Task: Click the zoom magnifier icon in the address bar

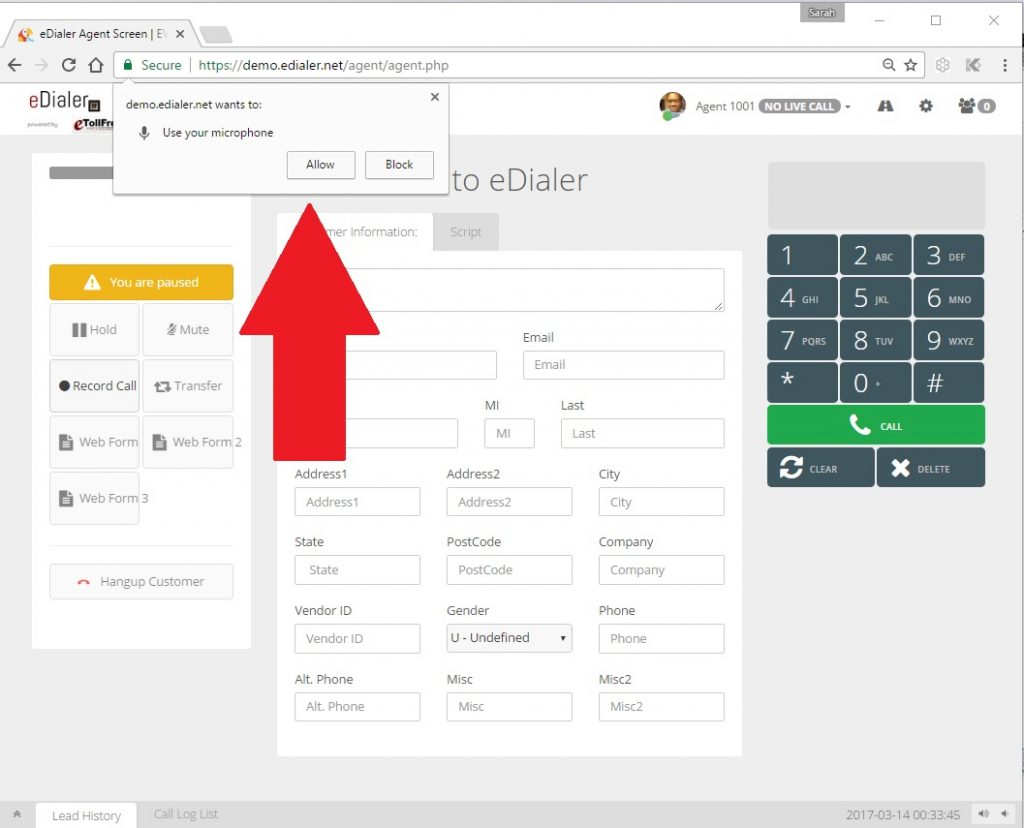Action: [x=889, y=65]
